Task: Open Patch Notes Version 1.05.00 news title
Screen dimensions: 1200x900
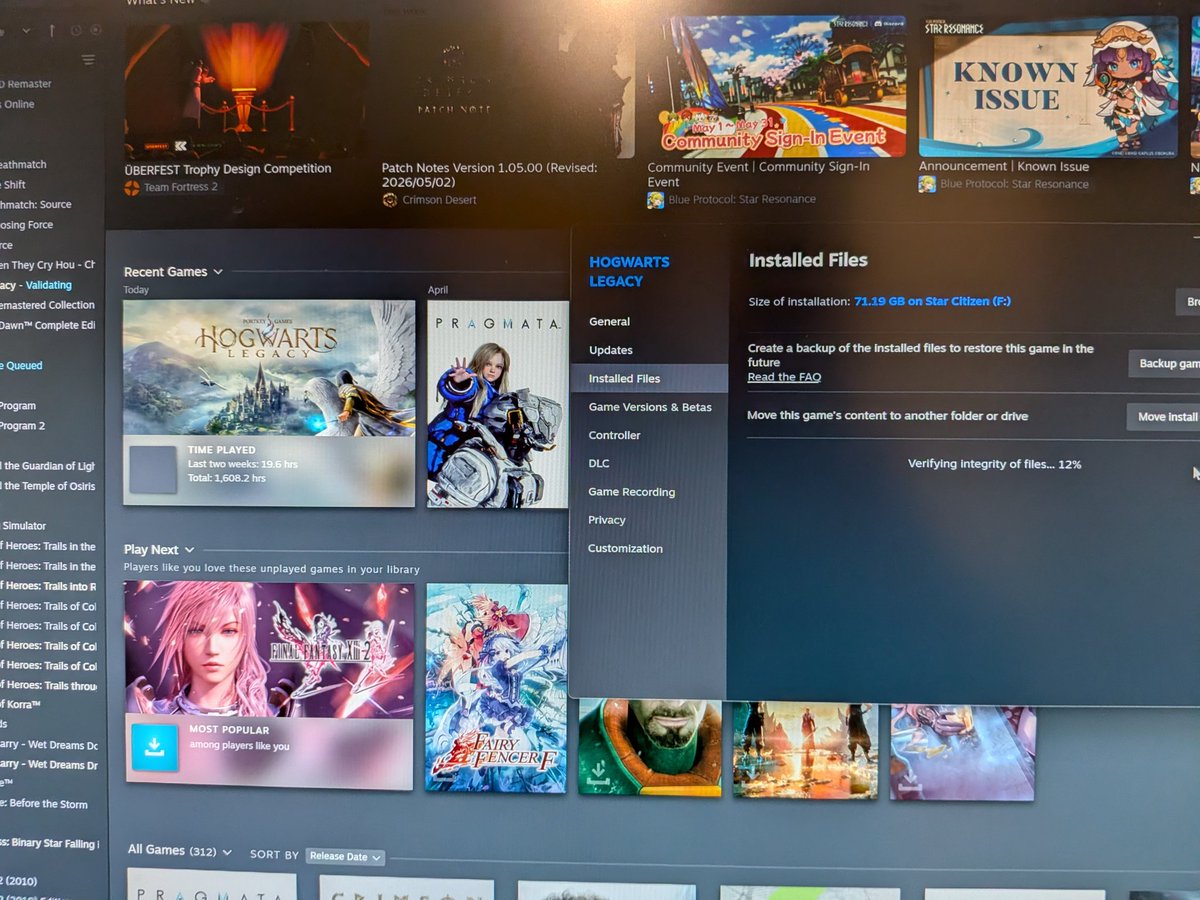Action: tap(489, 175)
